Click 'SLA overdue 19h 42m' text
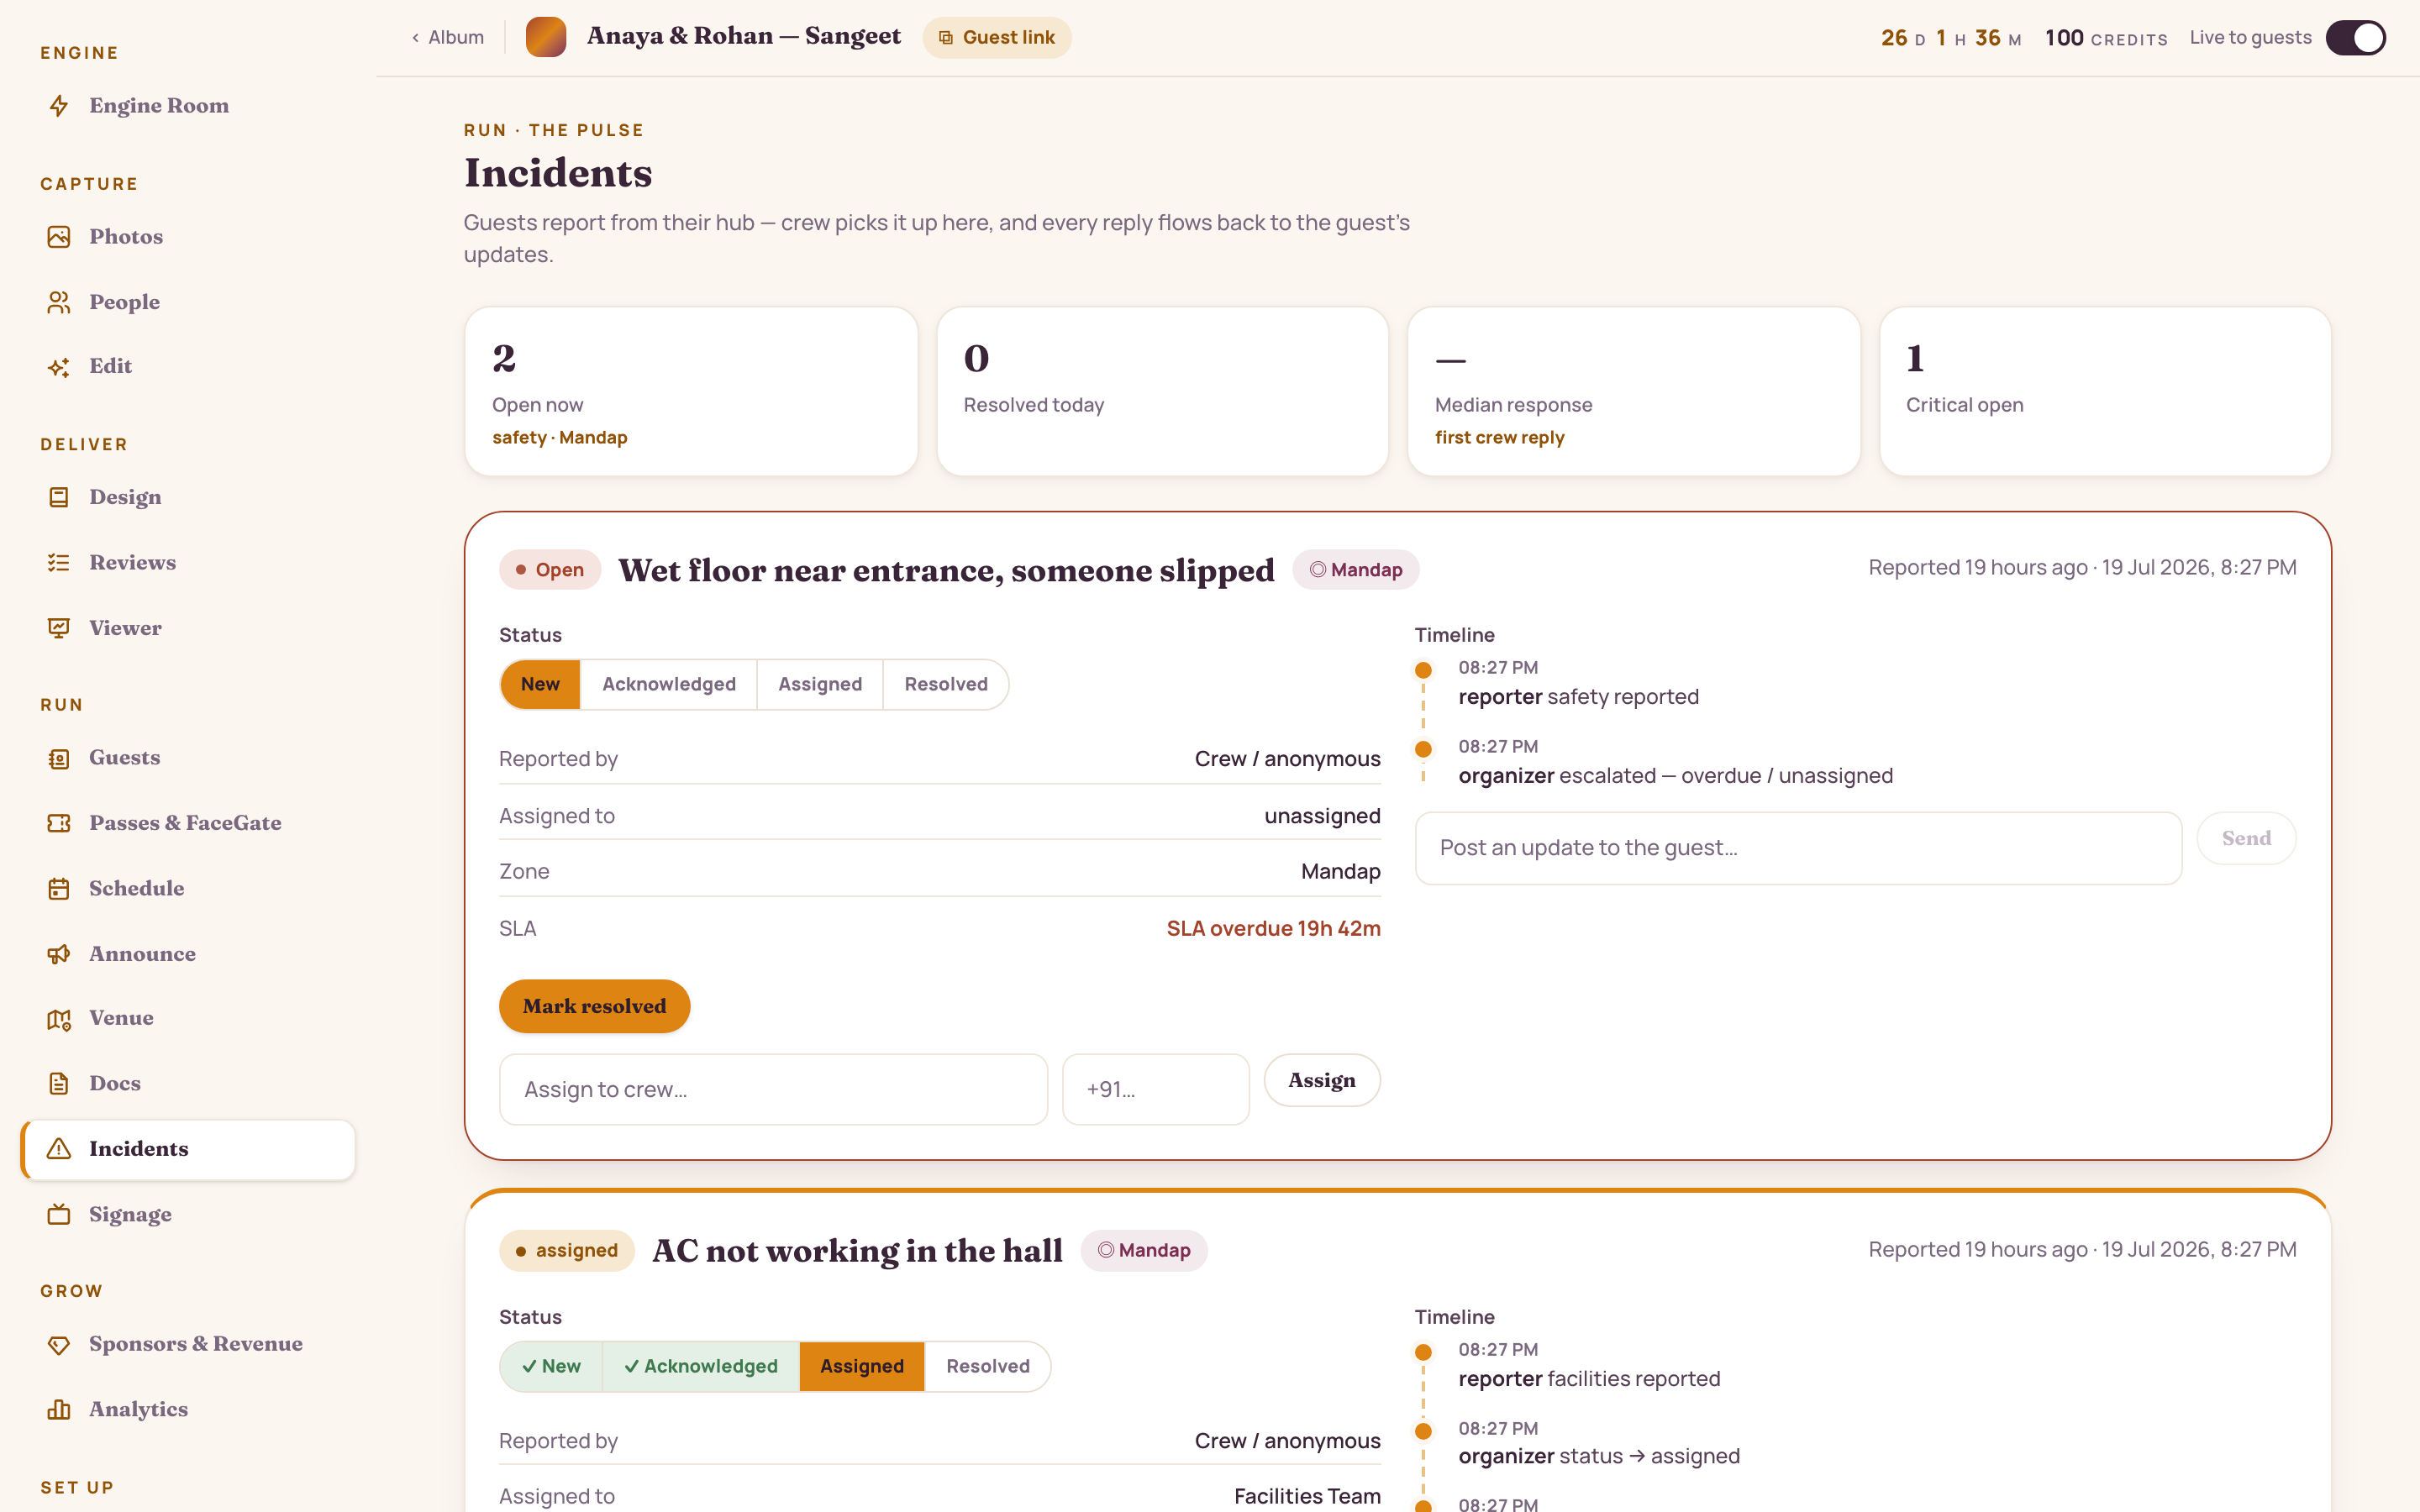The height and width of the screenshot is (1512, 2420). (x=1273, y=928)
